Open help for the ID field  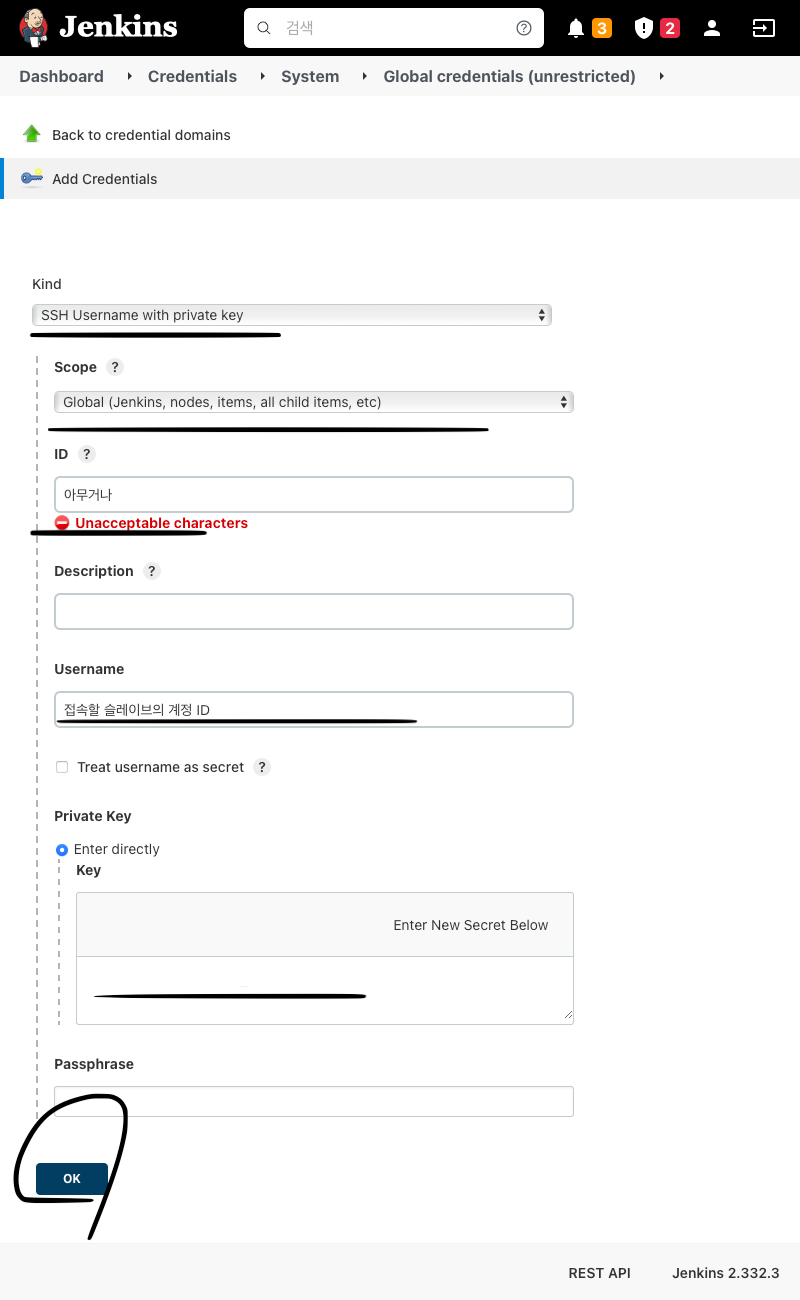pos(87,454)
